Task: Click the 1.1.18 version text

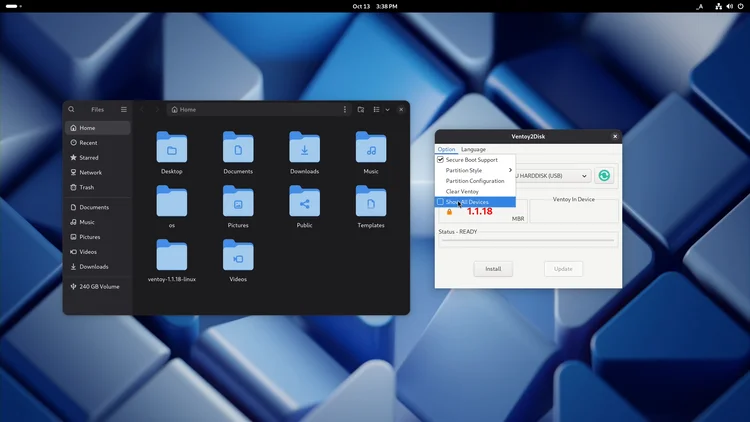Action: pyautogui.click(x=479, y=211)
